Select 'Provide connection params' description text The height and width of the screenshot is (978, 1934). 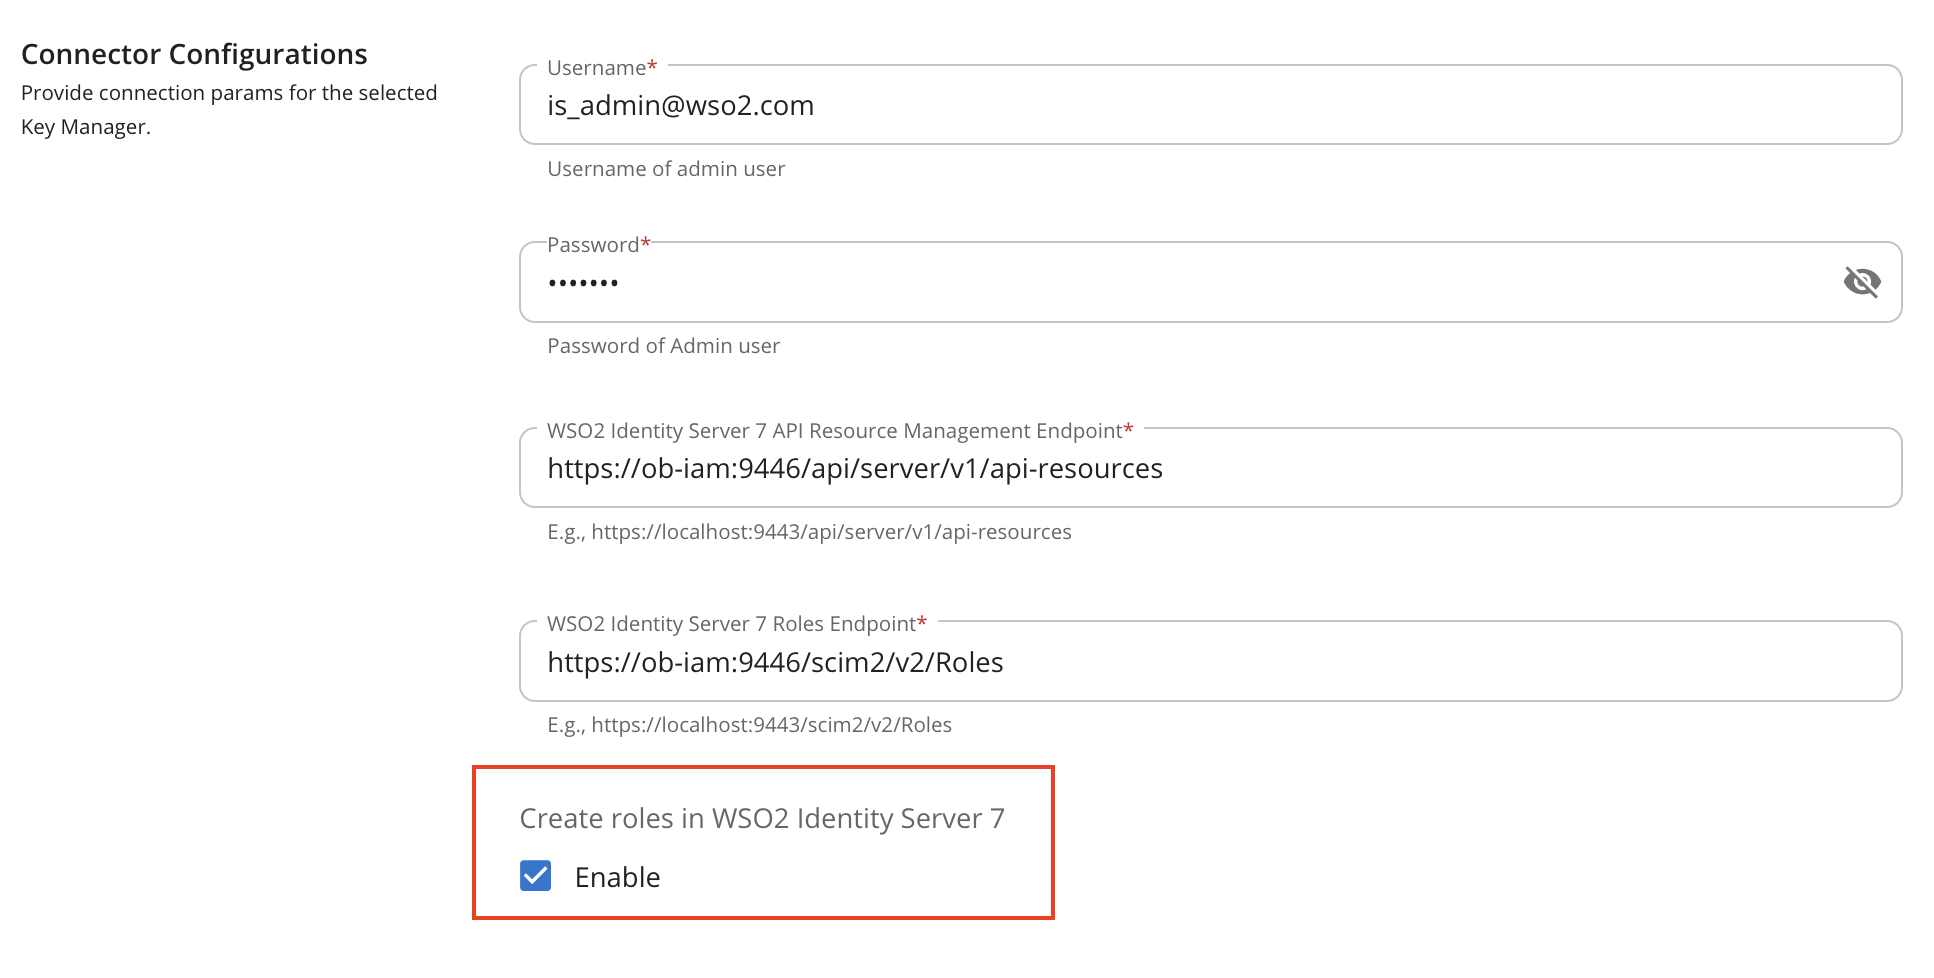click(229, 110)
